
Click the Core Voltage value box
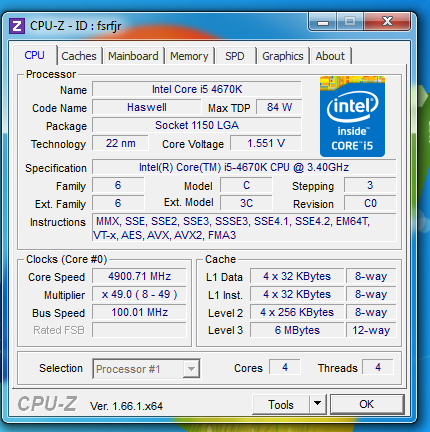(266, 143)
